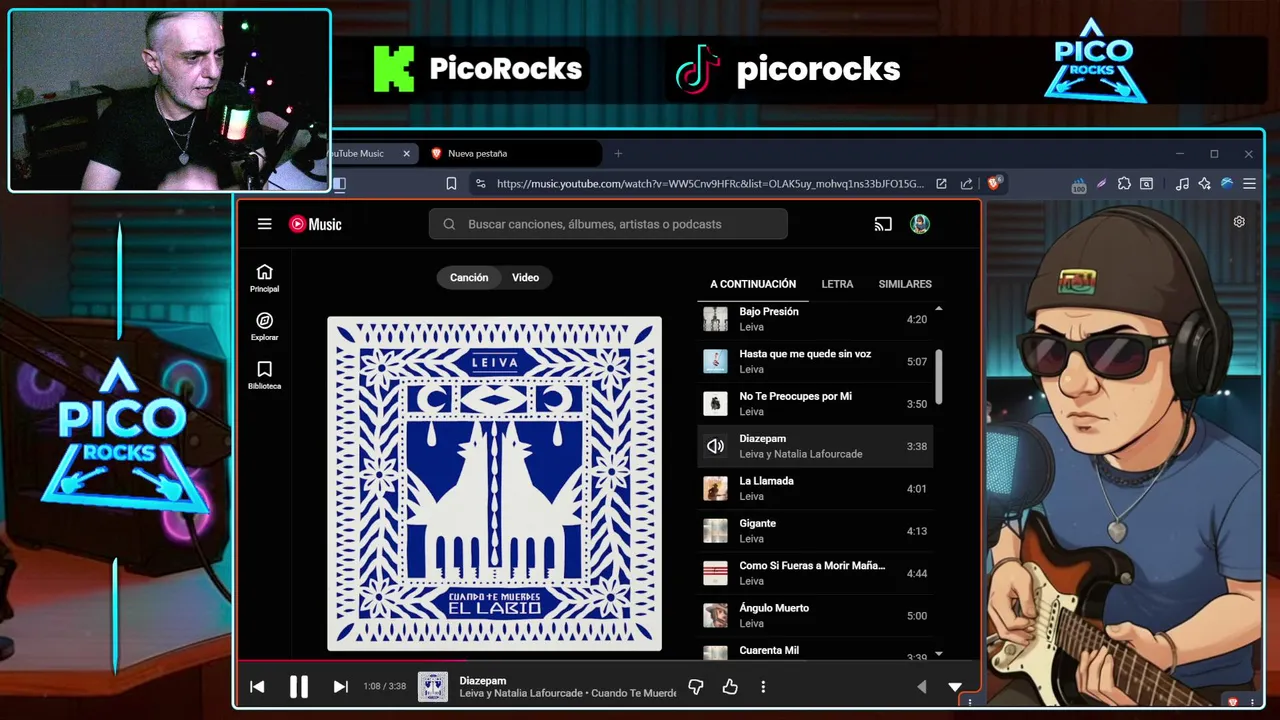Viewport: 1280px width, 720px height.
Task: Open the player bar three-dot menu
Action: [763, 687]
